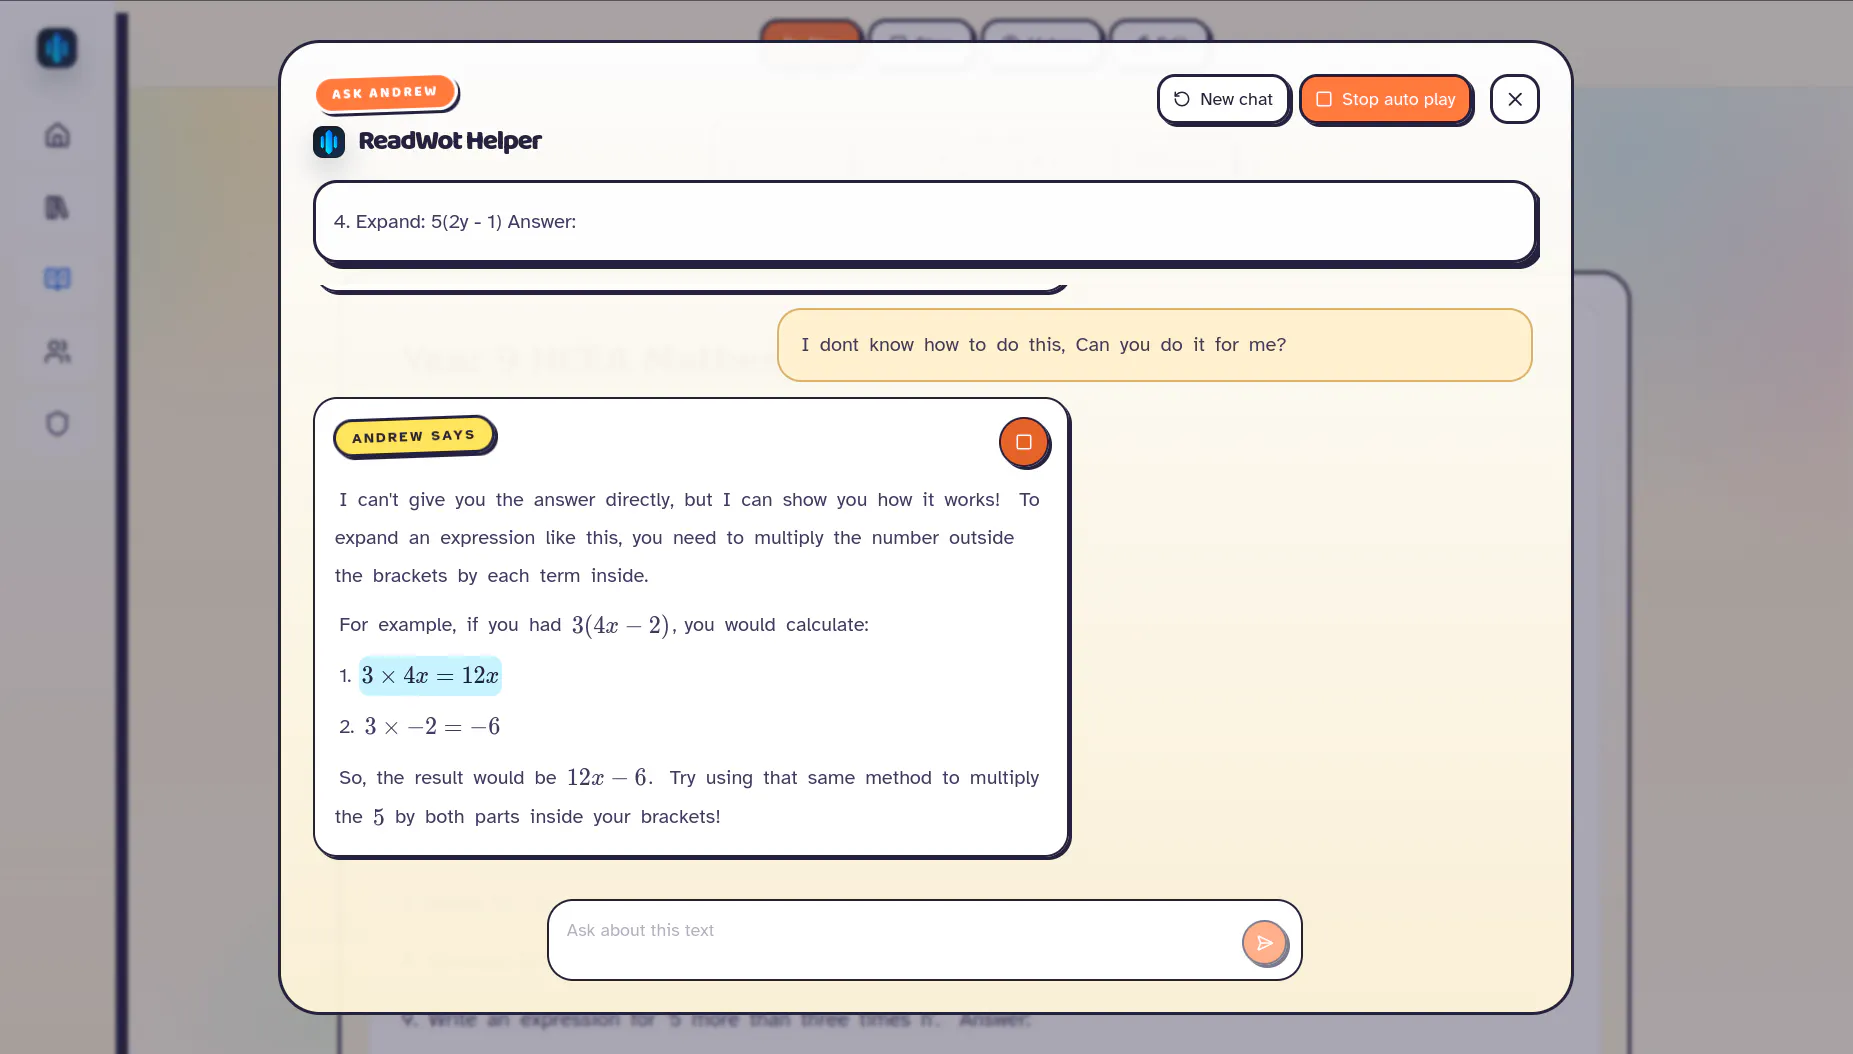Click 'For example, if you had 3(4x − 2)' line
1853x1054 pixels.
(x=604, y=625)
